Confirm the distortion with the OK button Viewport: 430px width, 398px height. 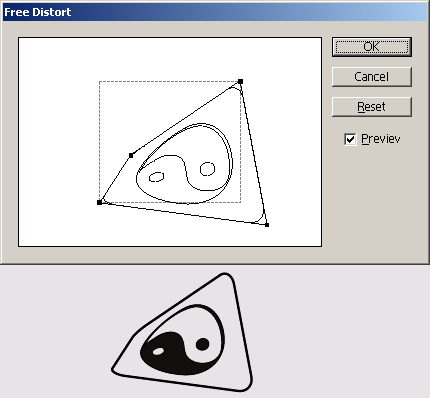coord(372,47)
